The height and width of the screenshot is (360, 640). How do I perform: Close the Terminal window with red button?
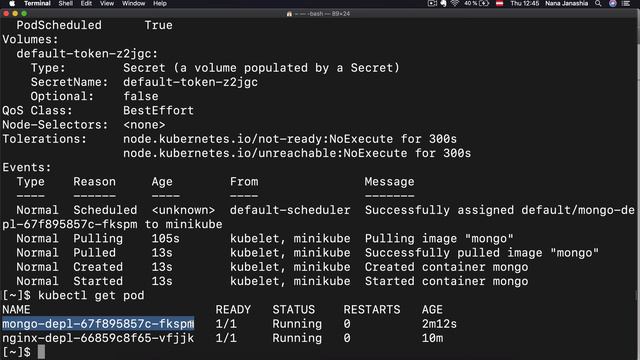[6, 13]
